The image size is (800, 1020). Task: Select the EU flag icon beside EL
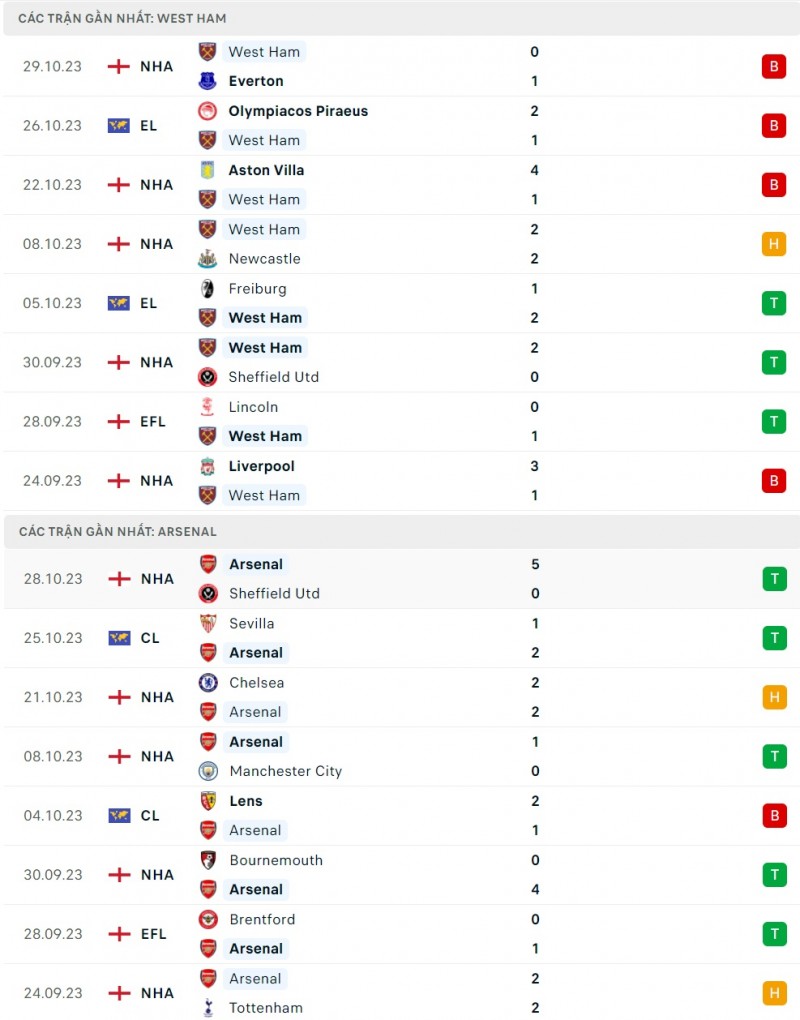(119, 125)
